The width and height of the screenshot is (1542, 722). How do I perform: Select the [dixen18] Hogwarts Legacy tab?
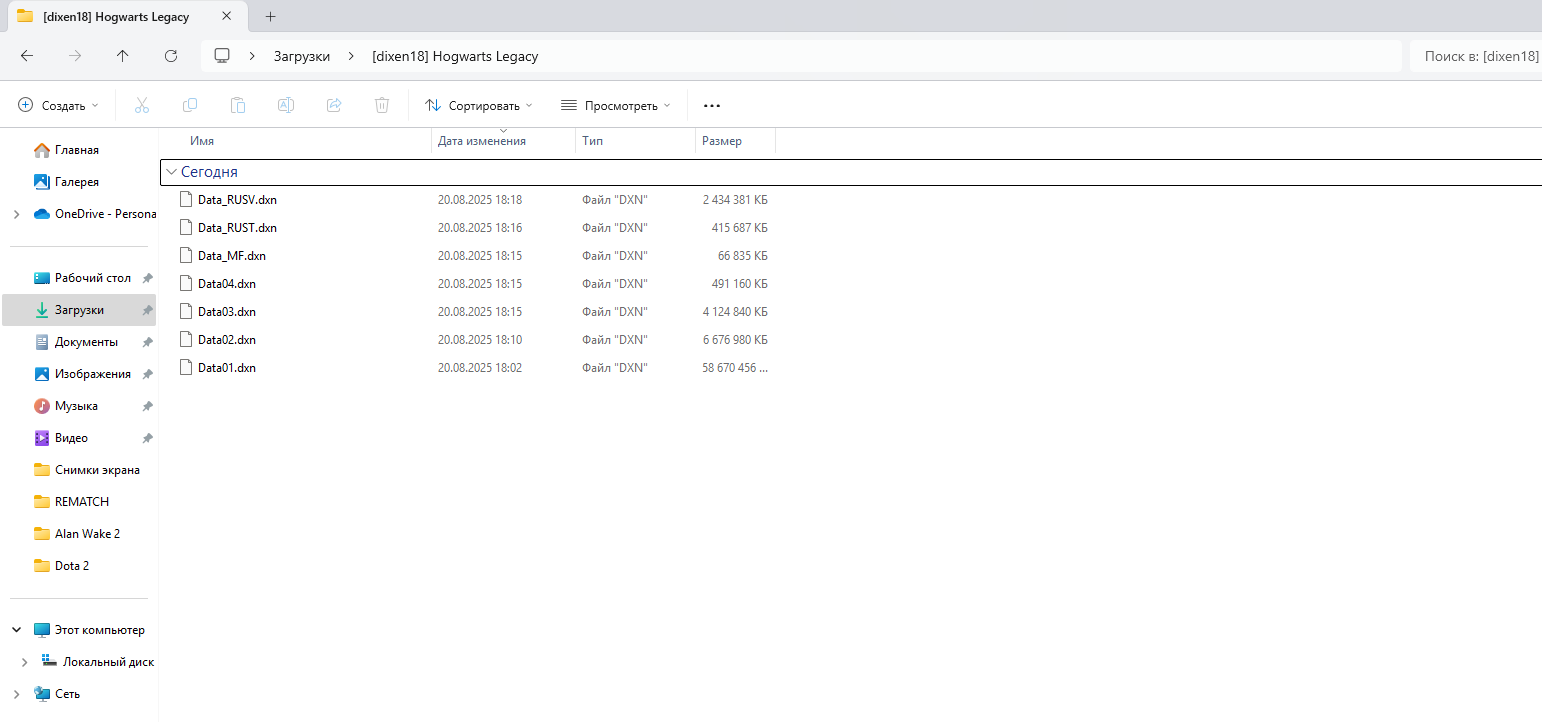coord(127,17)
